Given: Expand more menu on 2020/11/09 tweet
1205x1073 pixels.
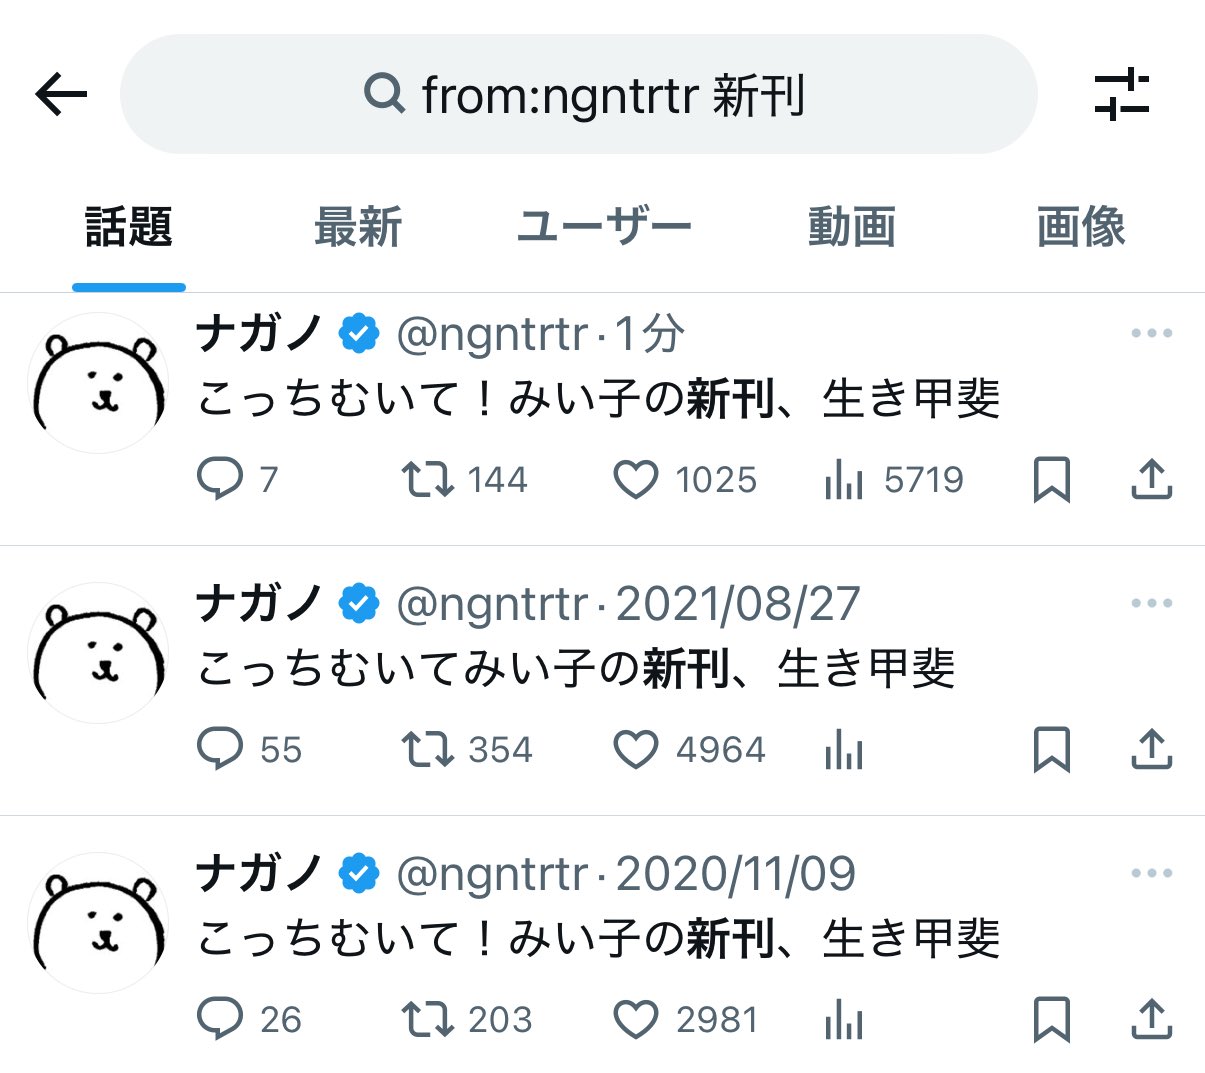Looking at the screenshot, I should point(1151,873).
